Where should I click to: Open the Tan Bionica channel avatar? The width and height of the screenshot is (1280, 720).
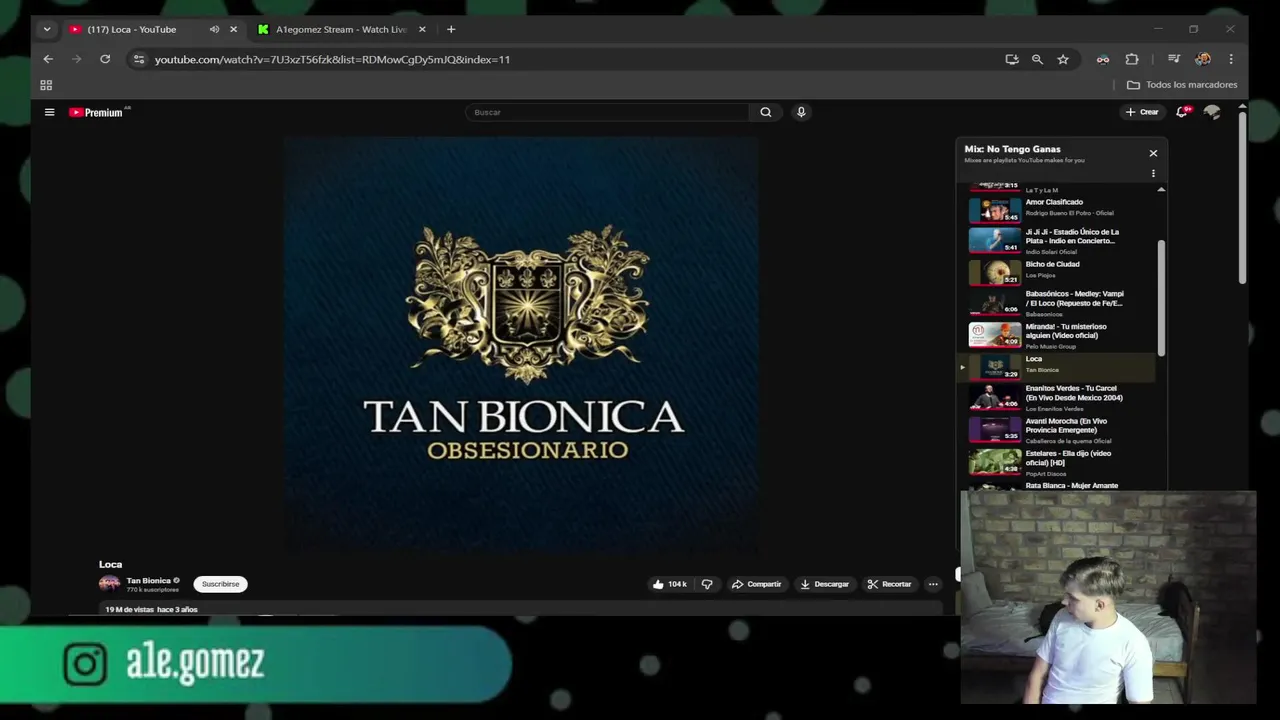pos(109,584)
